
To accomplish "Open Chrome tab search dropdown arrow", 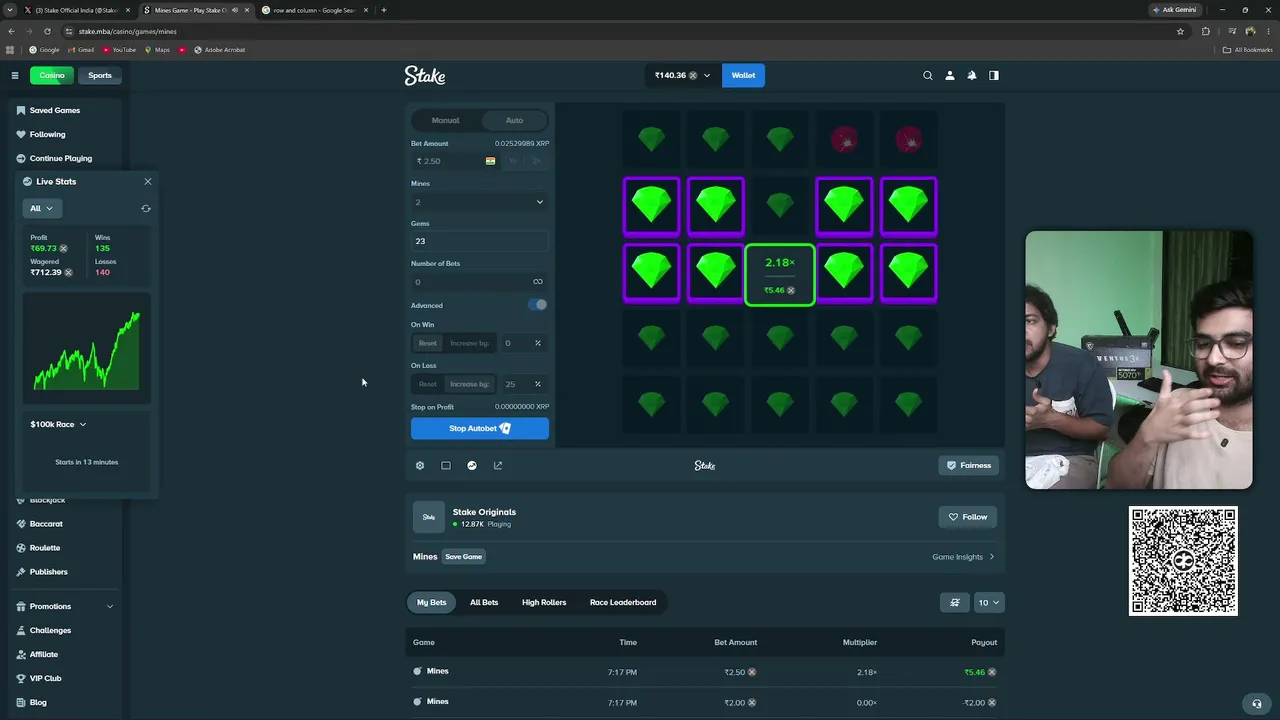I will [x=10, y=10].
